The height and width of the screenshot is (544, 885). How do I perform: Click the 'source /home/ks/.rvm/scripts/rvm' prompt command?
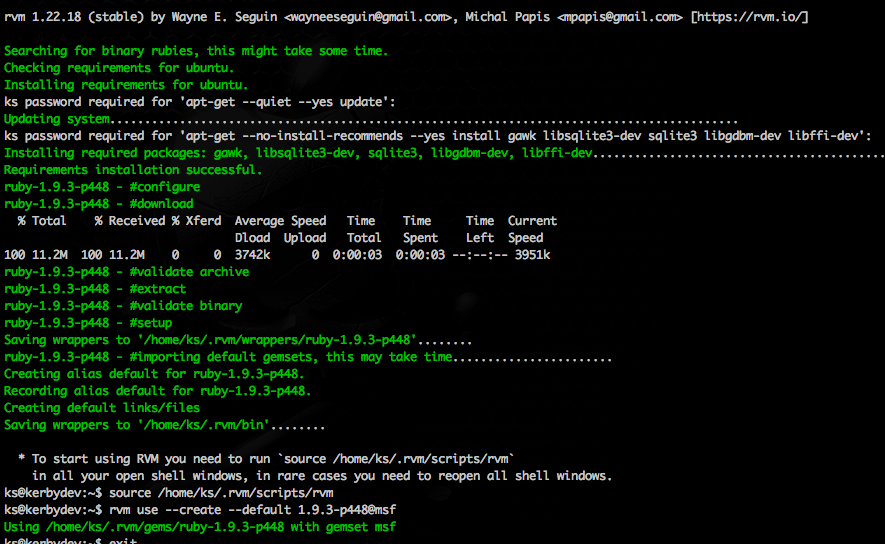click(221, 493)
